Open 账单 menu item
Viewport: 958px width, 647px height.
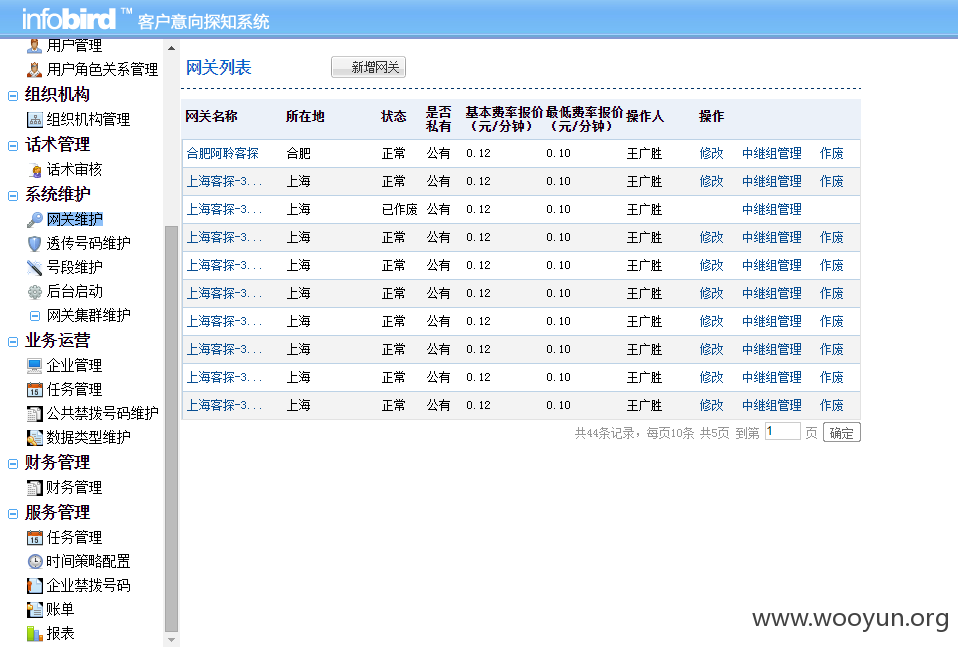(60, 610)
